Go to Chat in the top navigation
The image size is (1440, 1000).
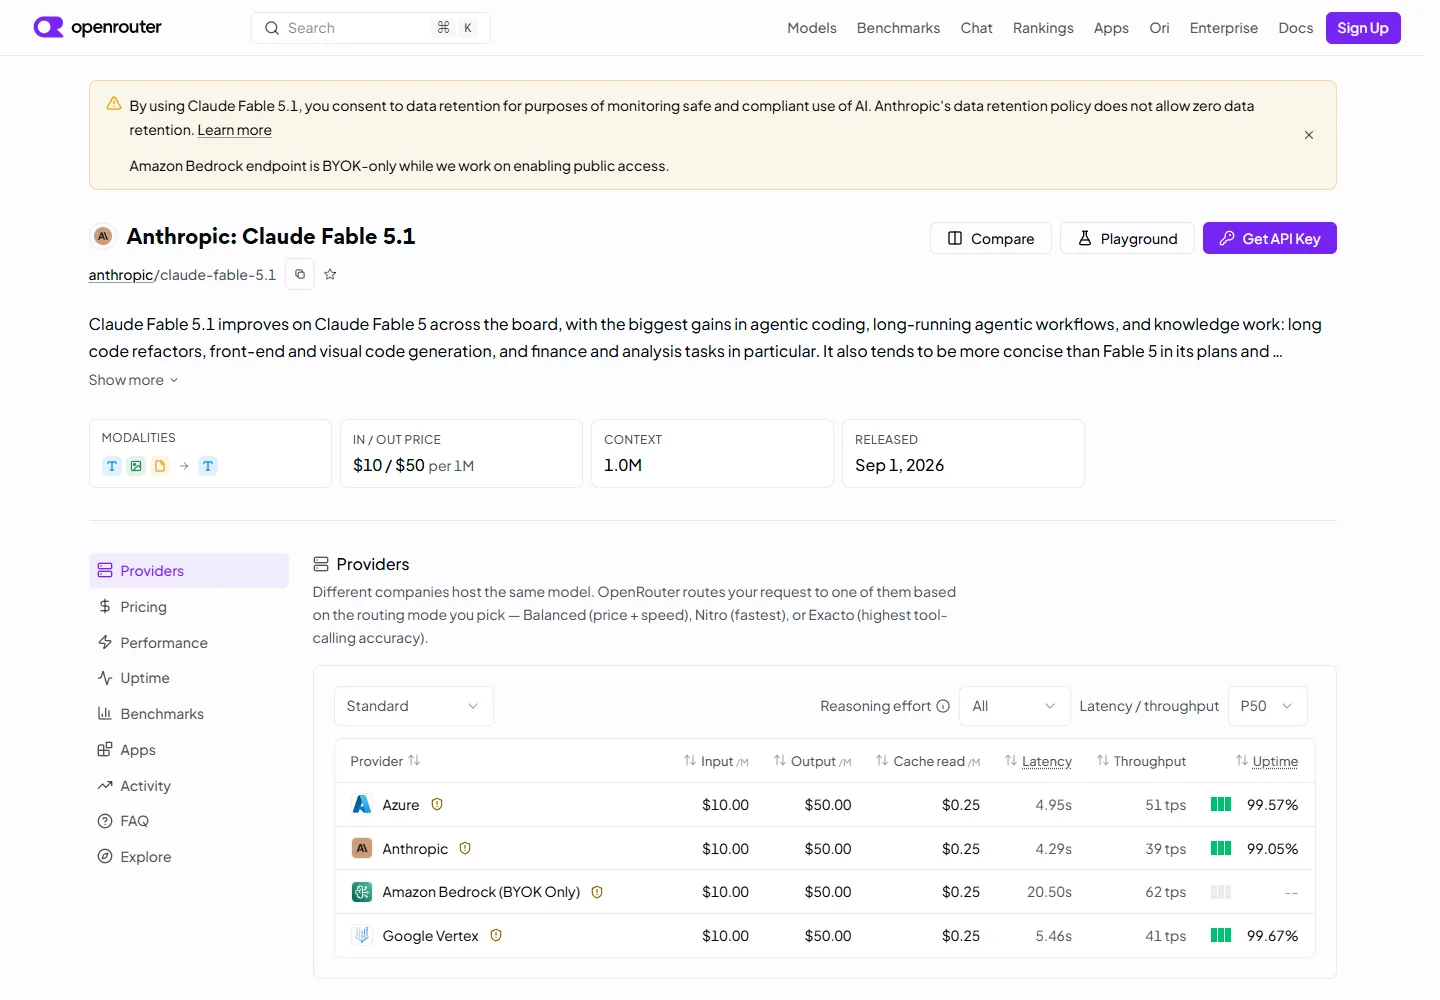[x=976, y=28]
